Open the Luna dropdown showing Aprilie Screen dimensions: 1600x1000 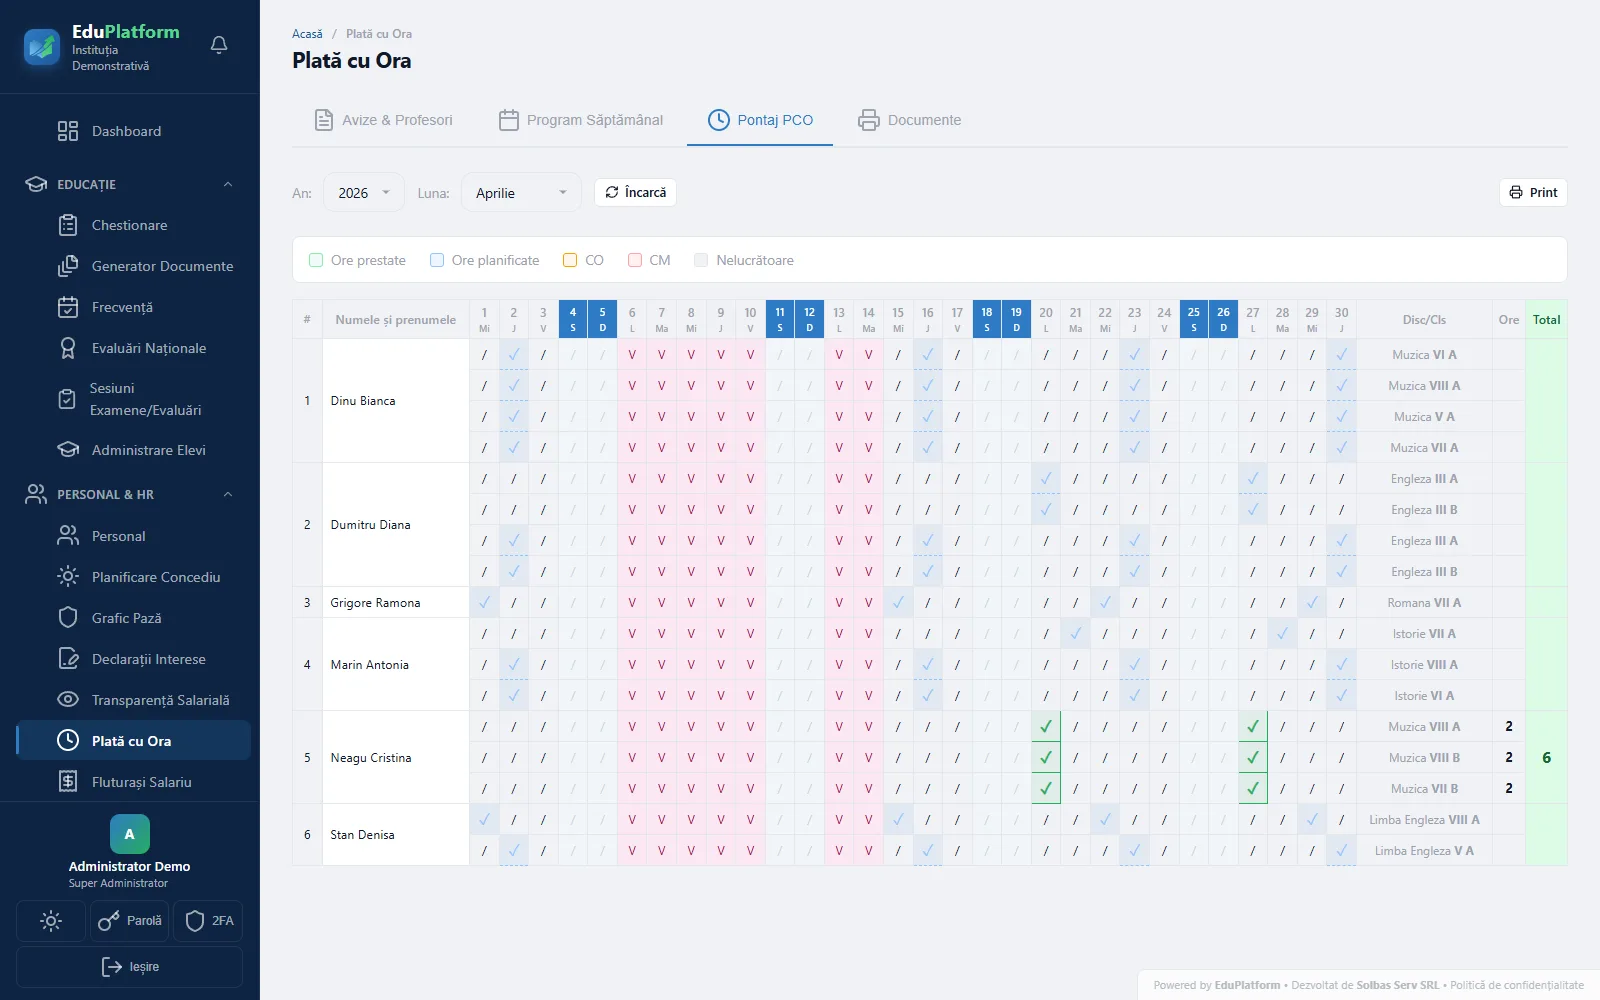[521, 193]
